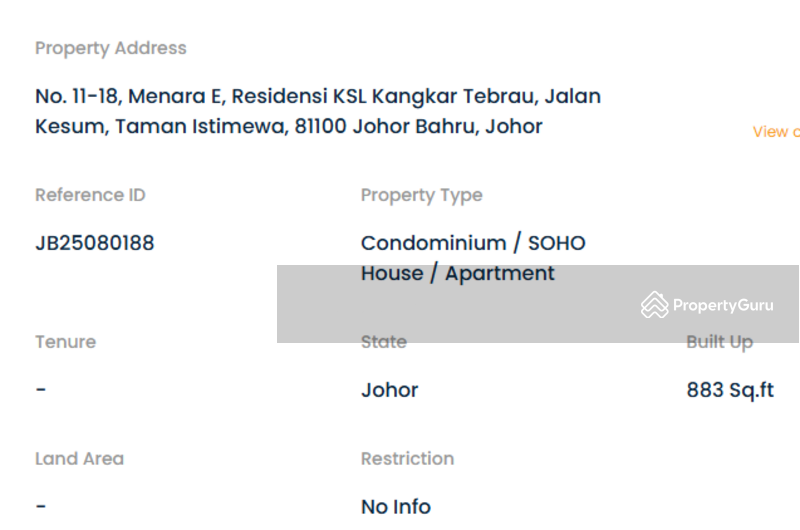
Task: Click the State label
Action: pyautogui.click(x=384, y=342)
